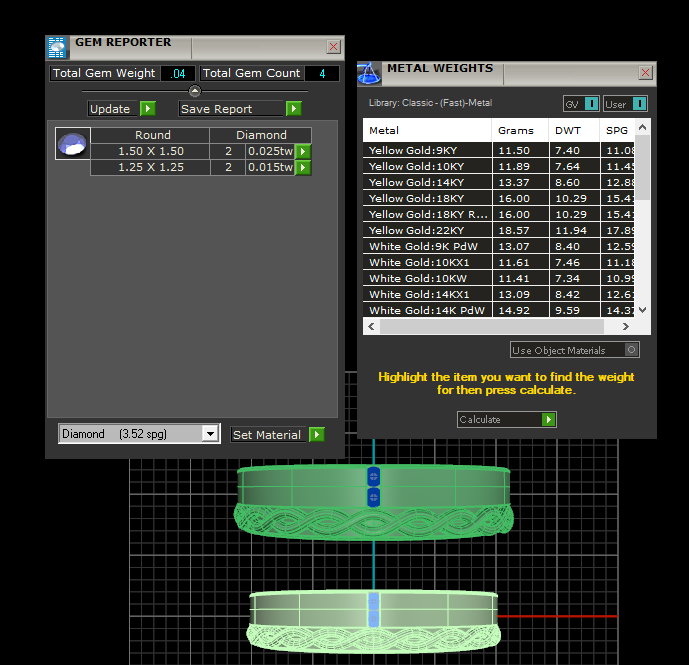This screenshot has height=665, width=689.
Task: Toggle the GV switch
Action: click(591, 104)
